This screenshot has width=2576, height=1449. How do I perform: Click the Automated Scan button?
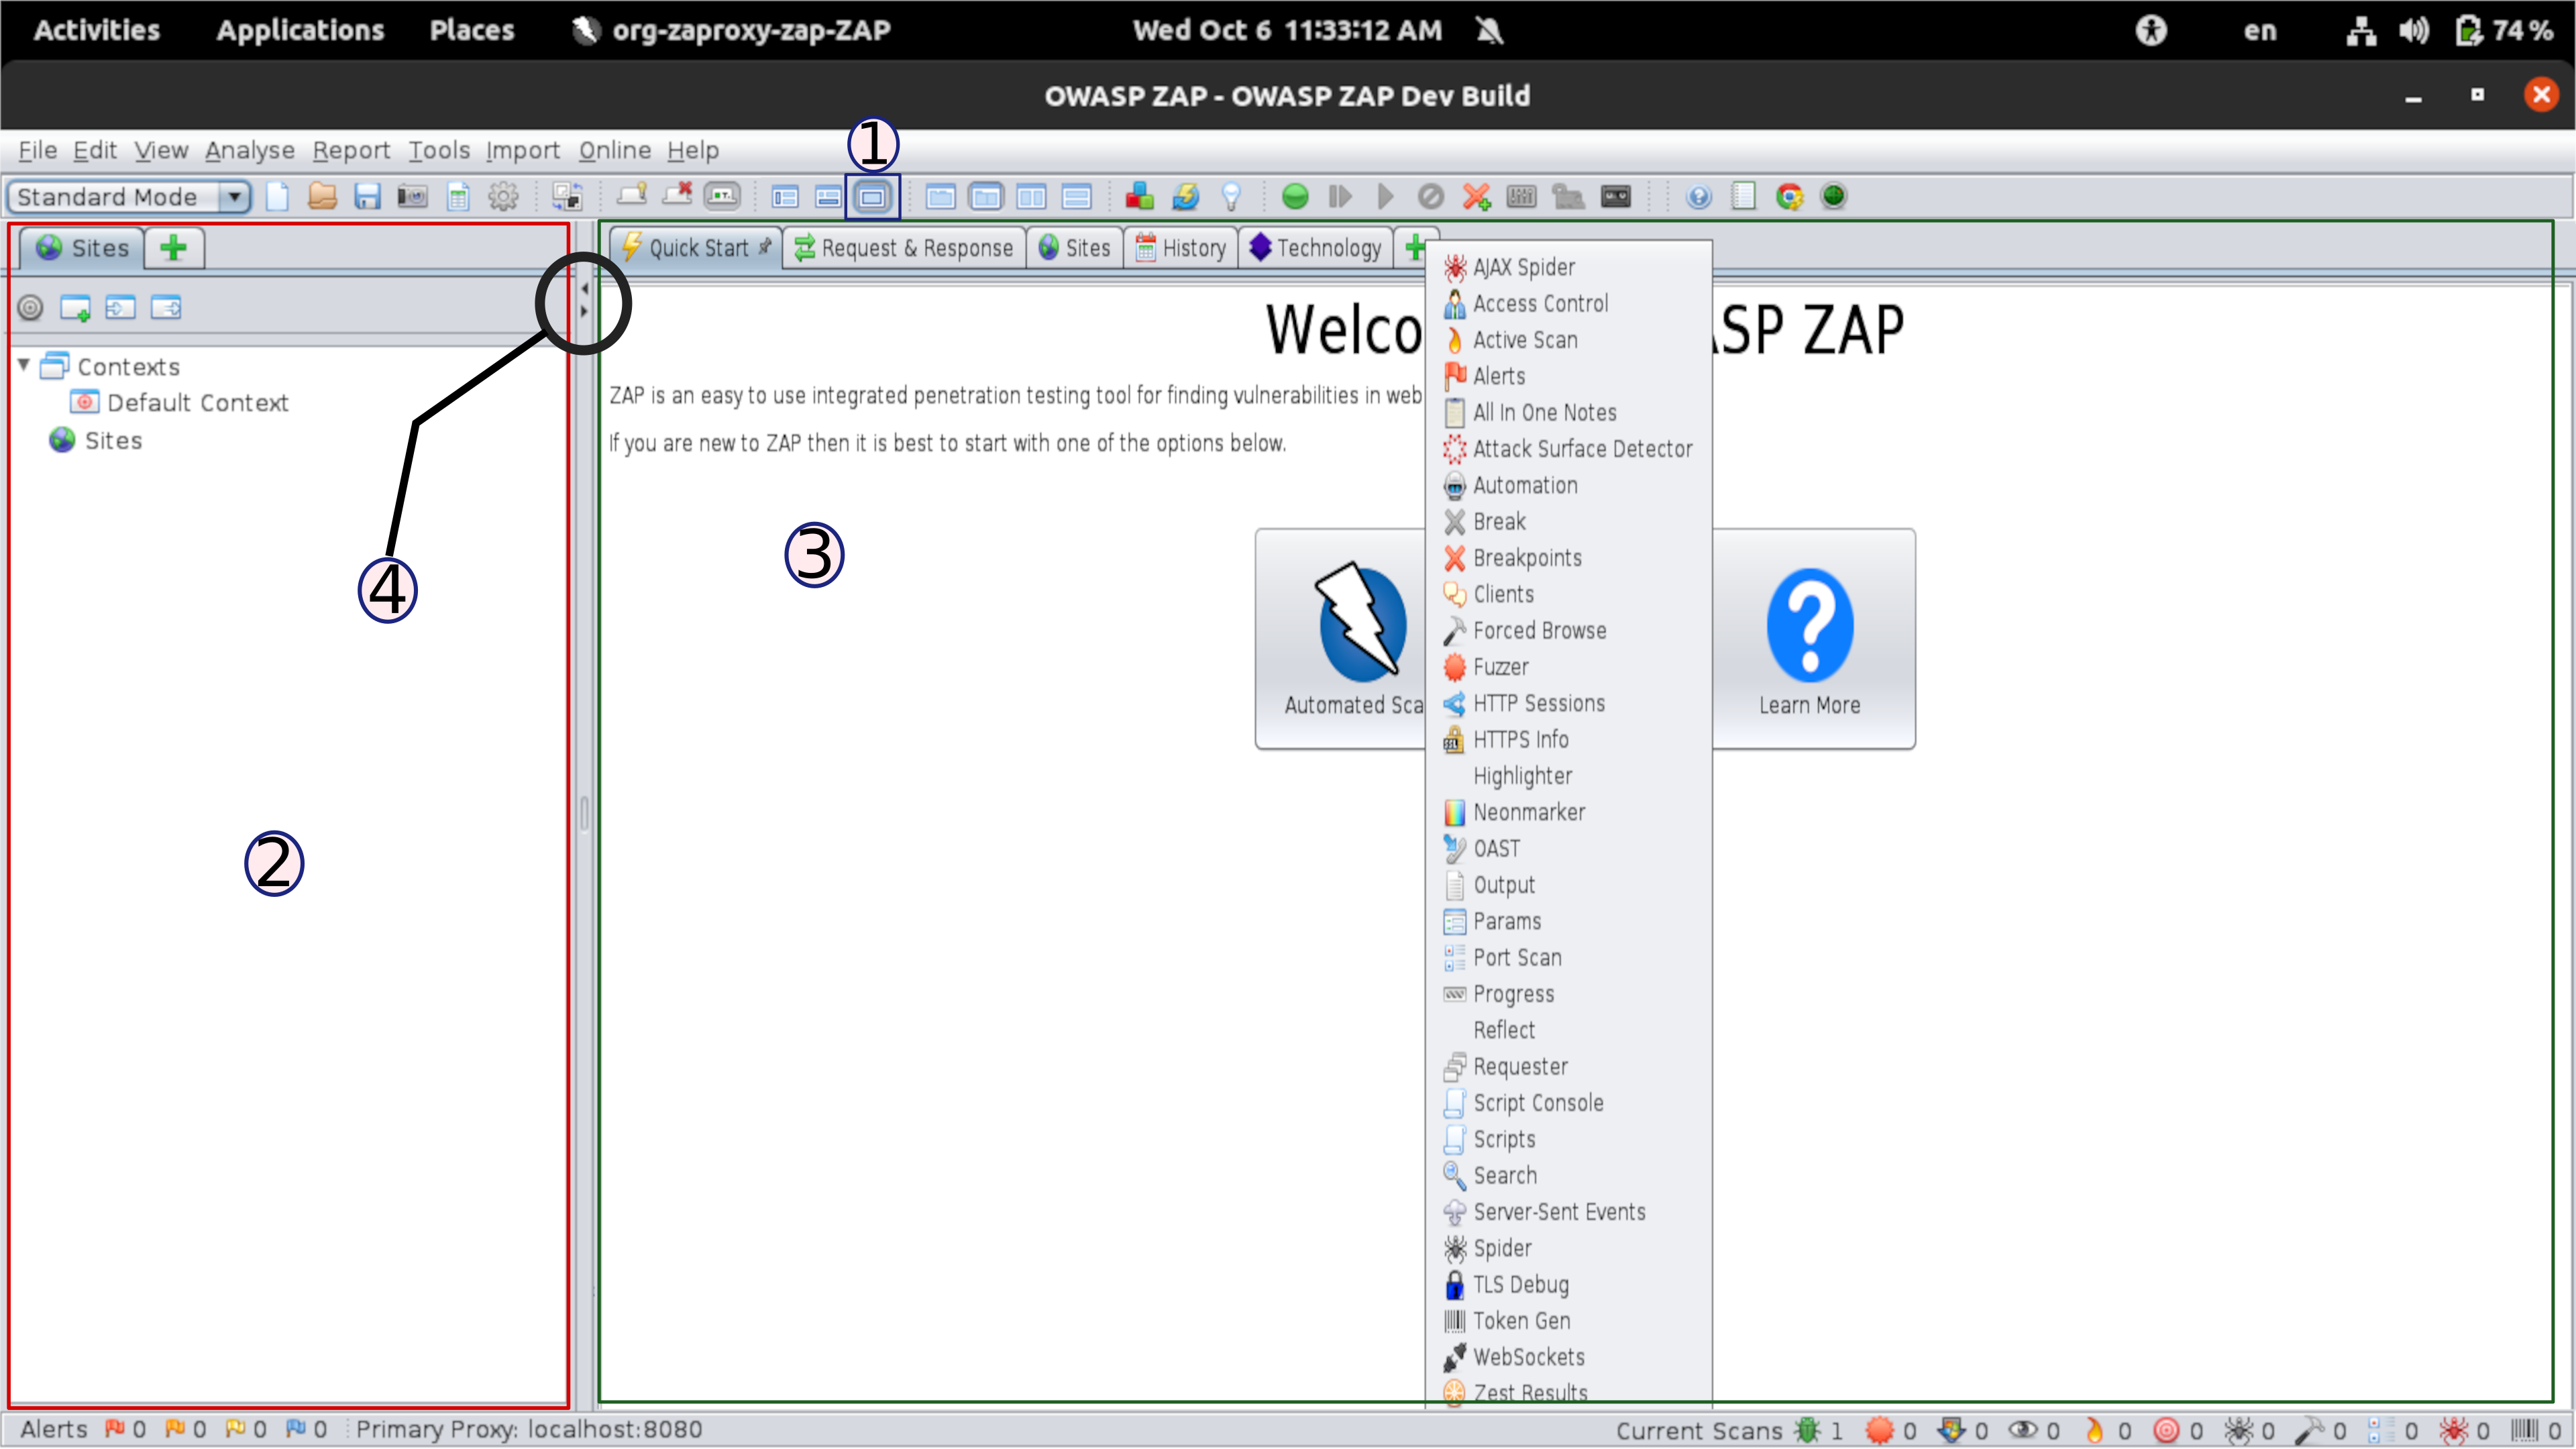point(1355,640)
